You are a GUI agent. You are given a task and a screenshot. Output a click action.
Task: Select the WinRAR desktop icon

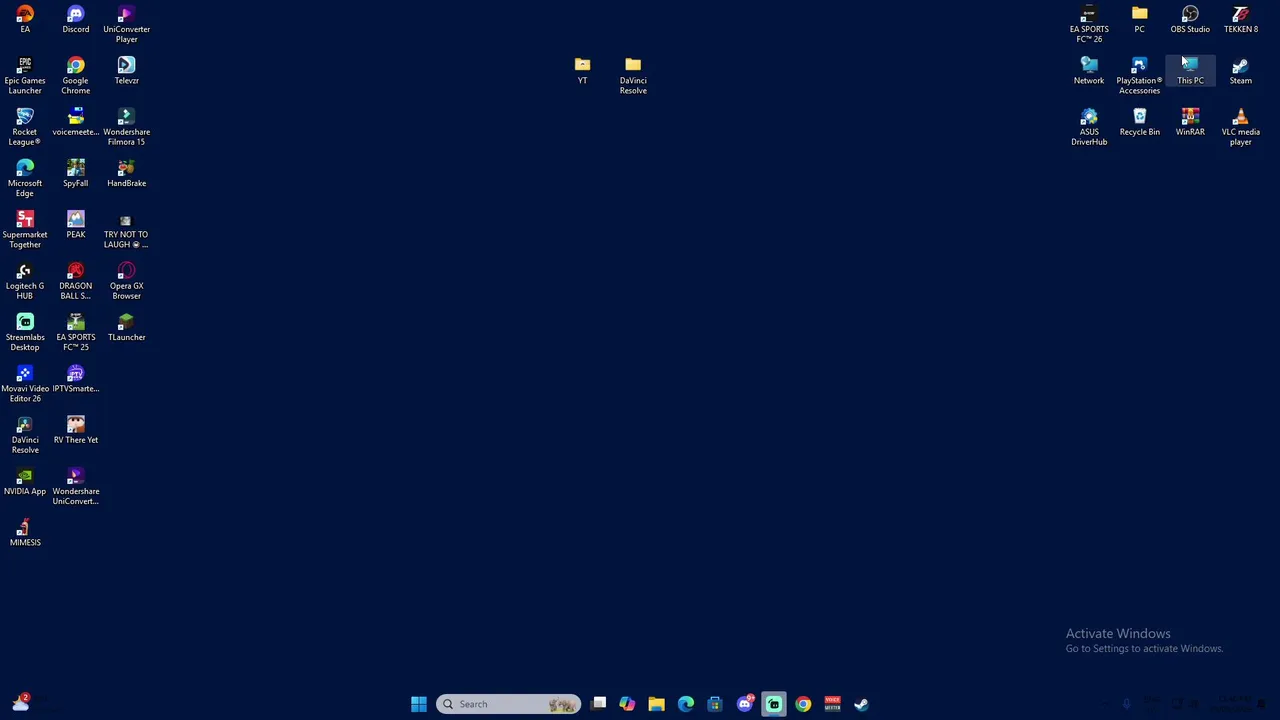point(1190,122)
